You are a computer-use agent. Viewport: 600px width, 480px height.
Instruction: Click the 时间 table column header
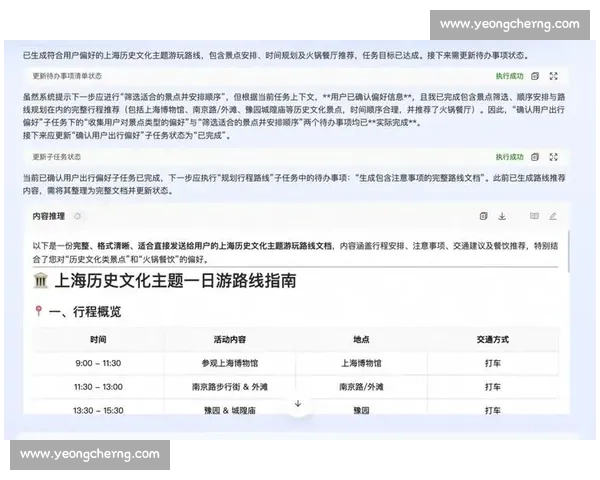point(98,340)
